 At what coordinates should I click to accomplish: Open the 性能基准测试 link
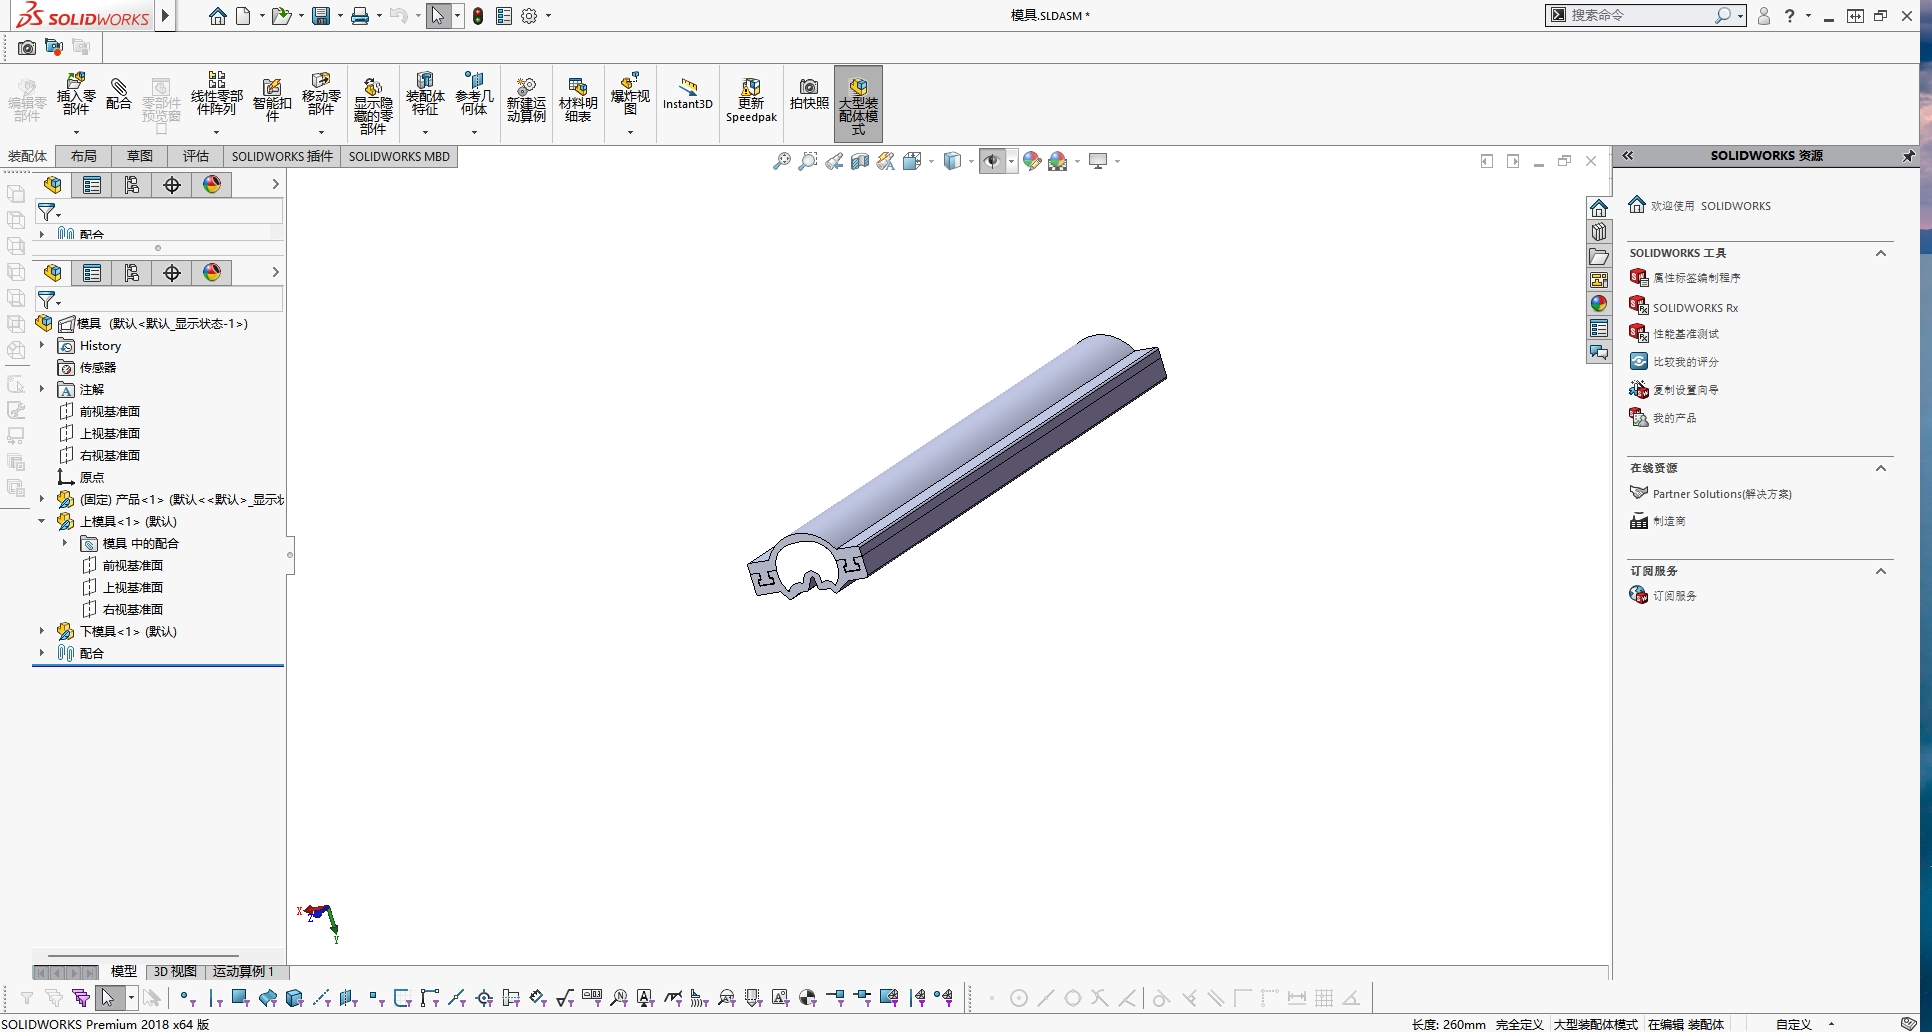point(1686,334)
